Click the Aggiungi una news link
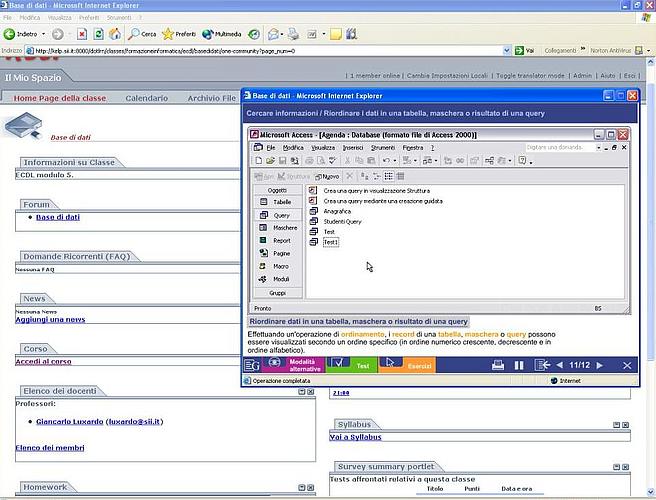Screen dimensions: 656x500 [x=49, y=320]
